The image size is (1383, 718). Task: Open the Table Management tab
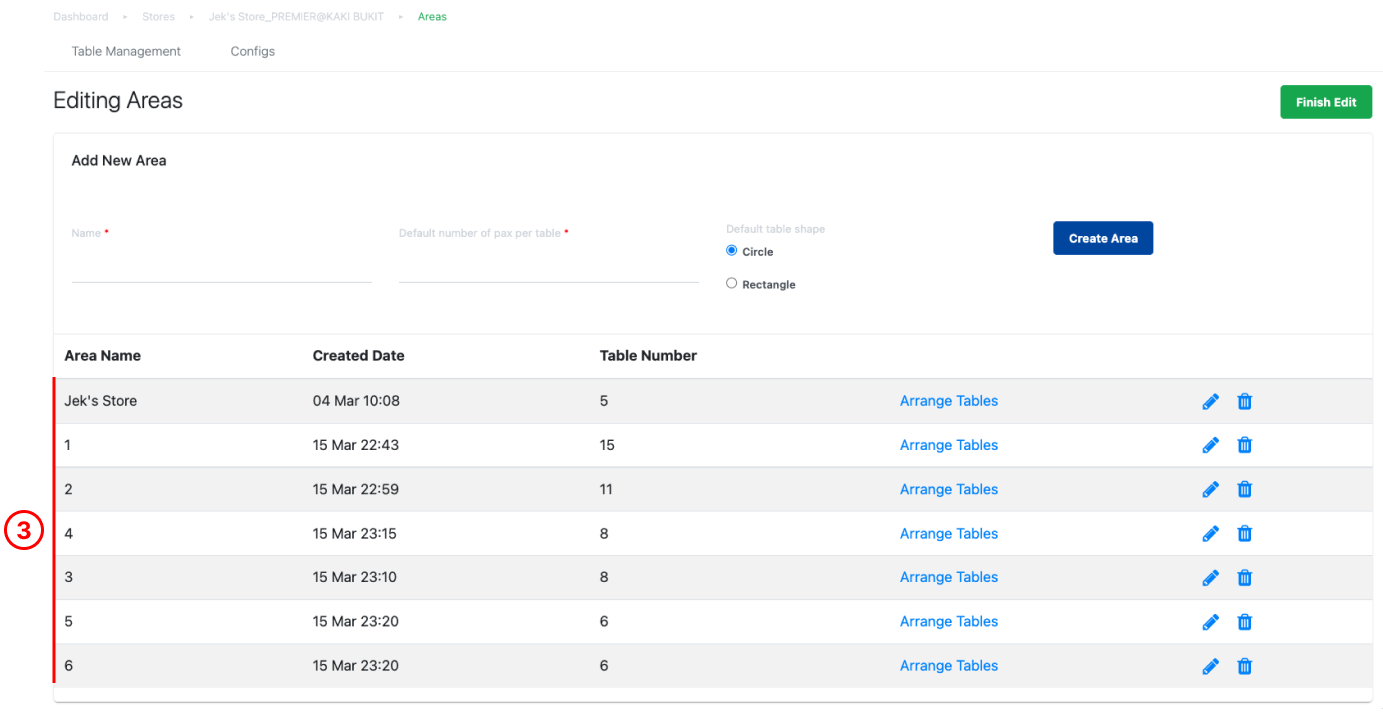click(126, 51)
